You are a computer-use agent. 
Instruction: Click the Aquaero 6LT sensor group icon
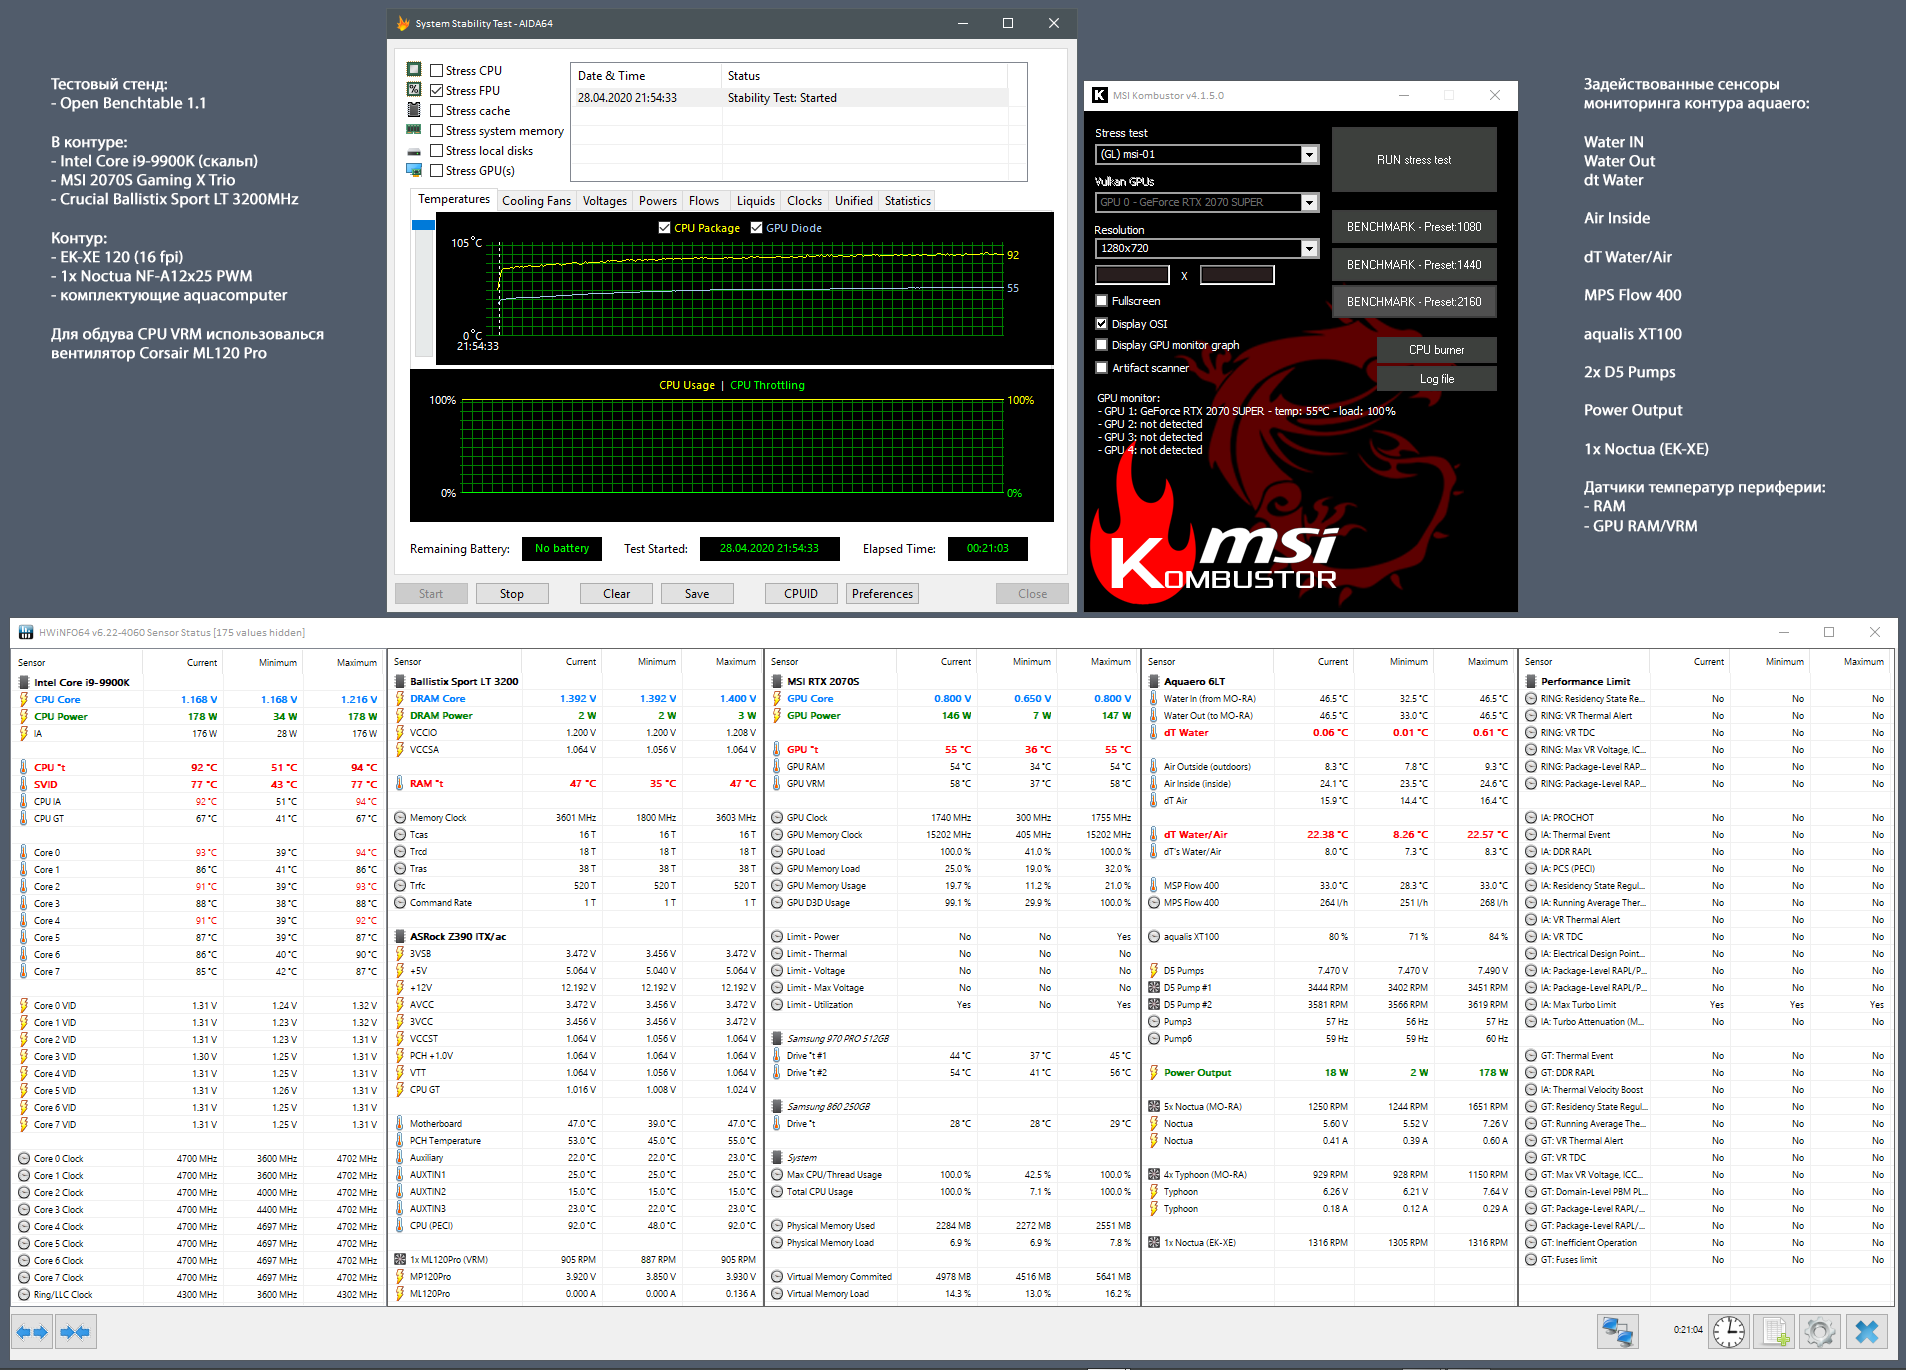(x=1154, y=681)
